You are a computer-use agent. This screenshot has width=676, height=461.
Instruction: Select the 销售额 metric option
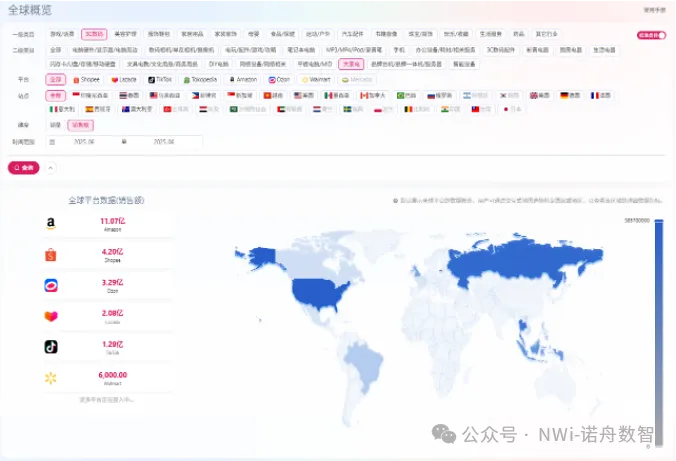click(80, 125)
